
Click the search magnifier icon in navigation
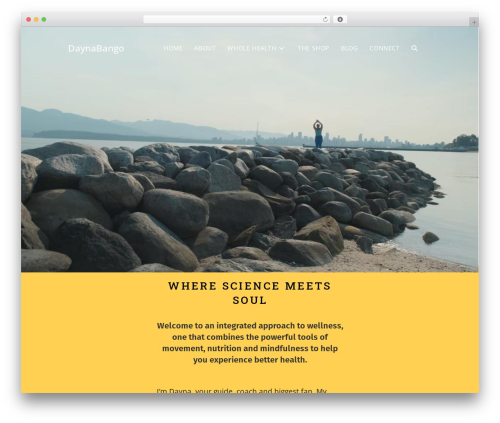click(414, 48)
